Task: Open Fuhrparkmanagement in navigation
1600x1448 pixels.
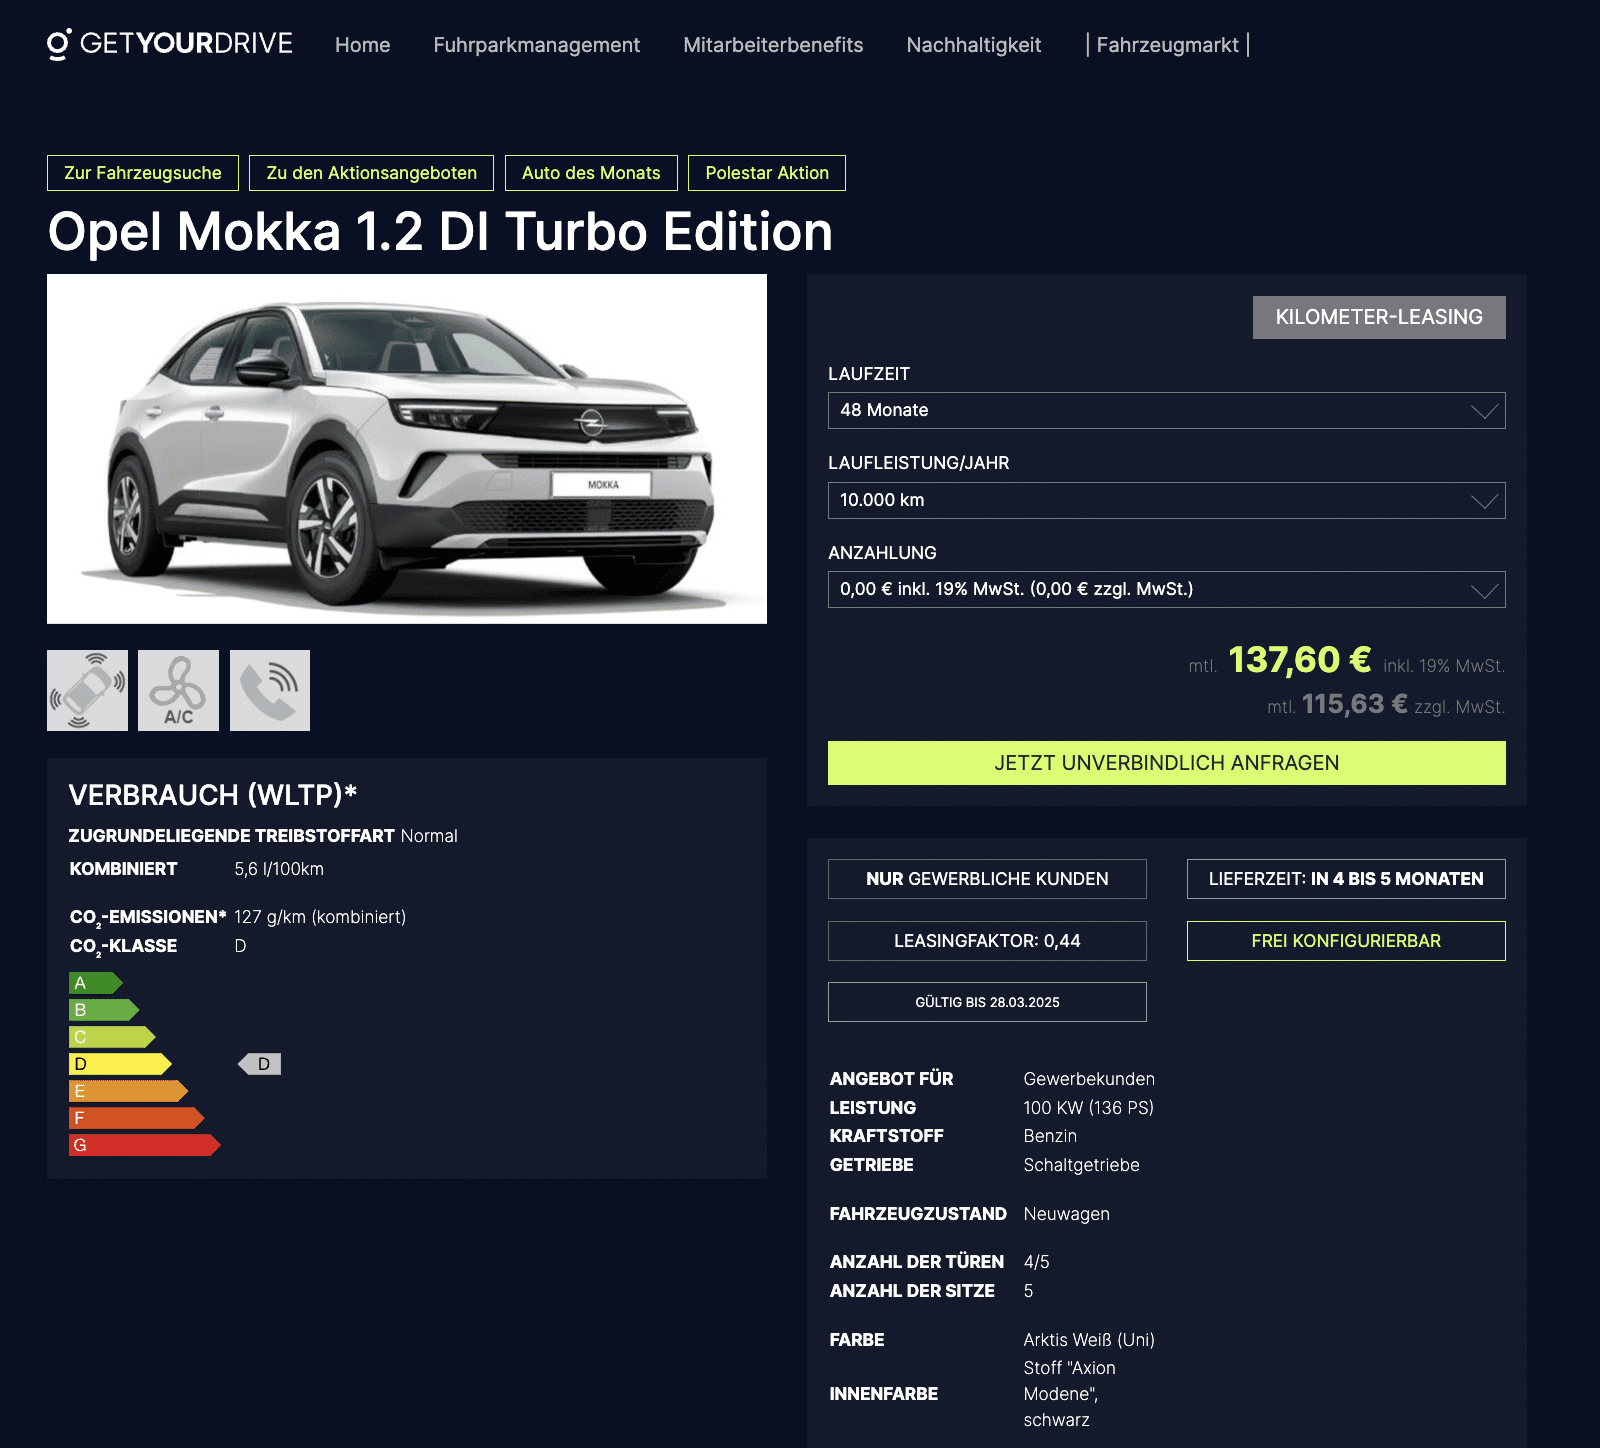Action: click(536, 45)
